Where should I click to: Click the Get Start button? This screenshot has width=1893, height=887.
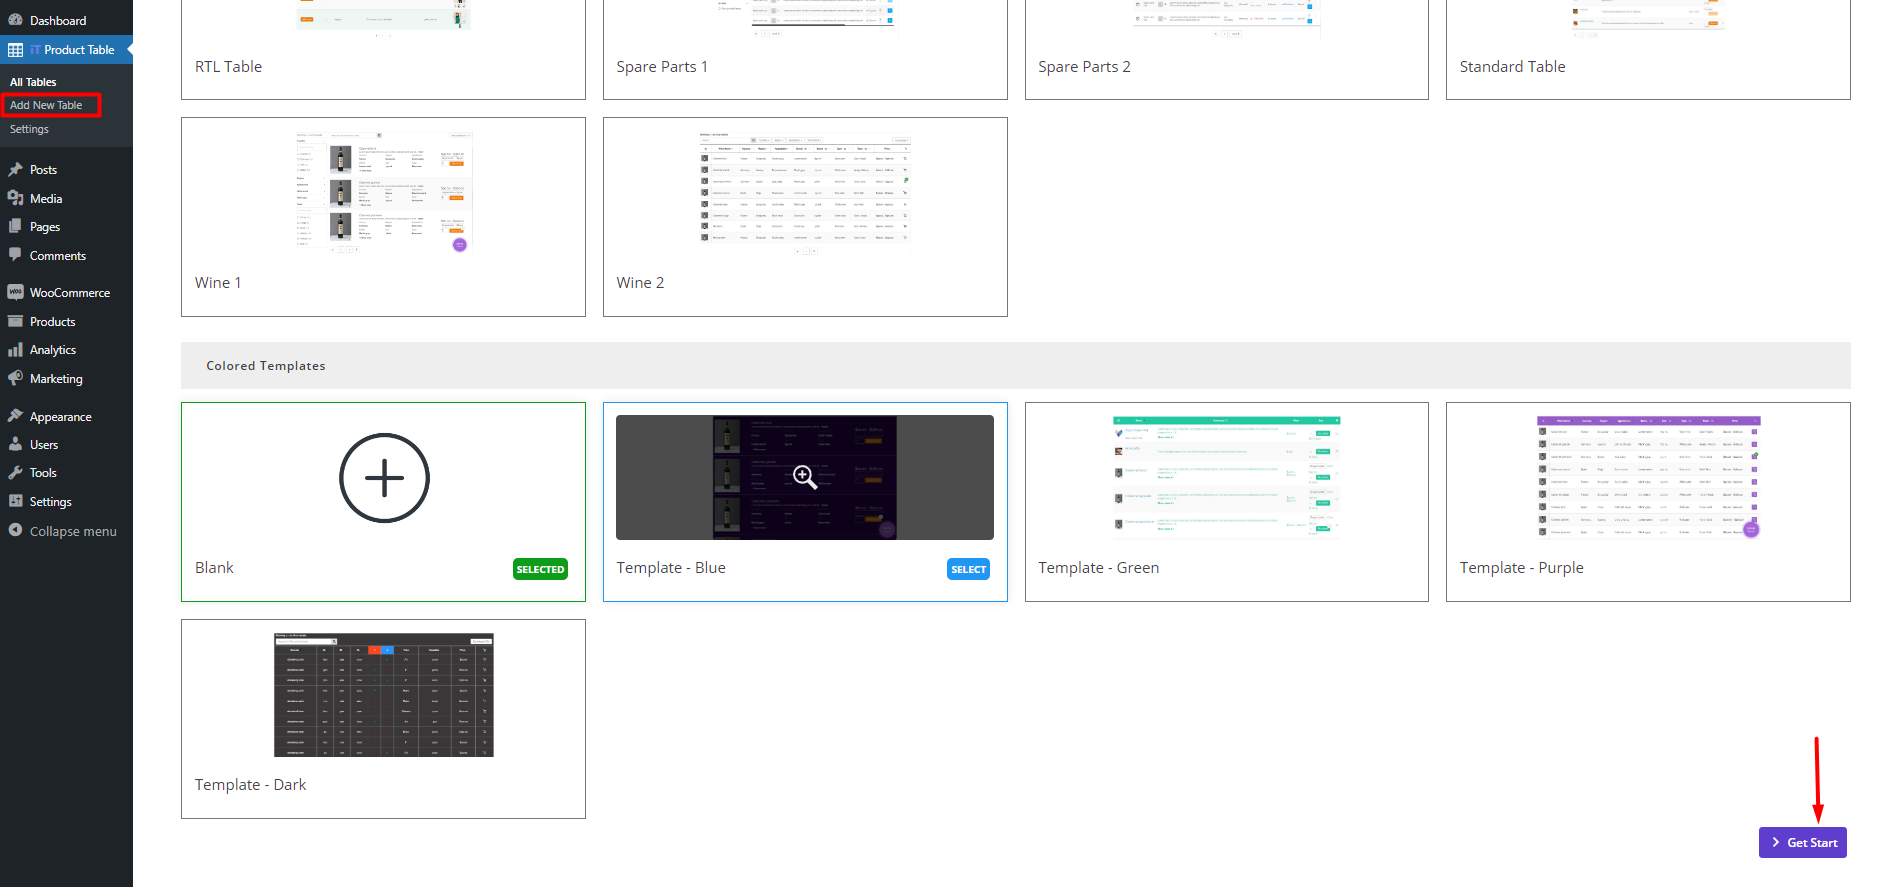coord(1802,842)
